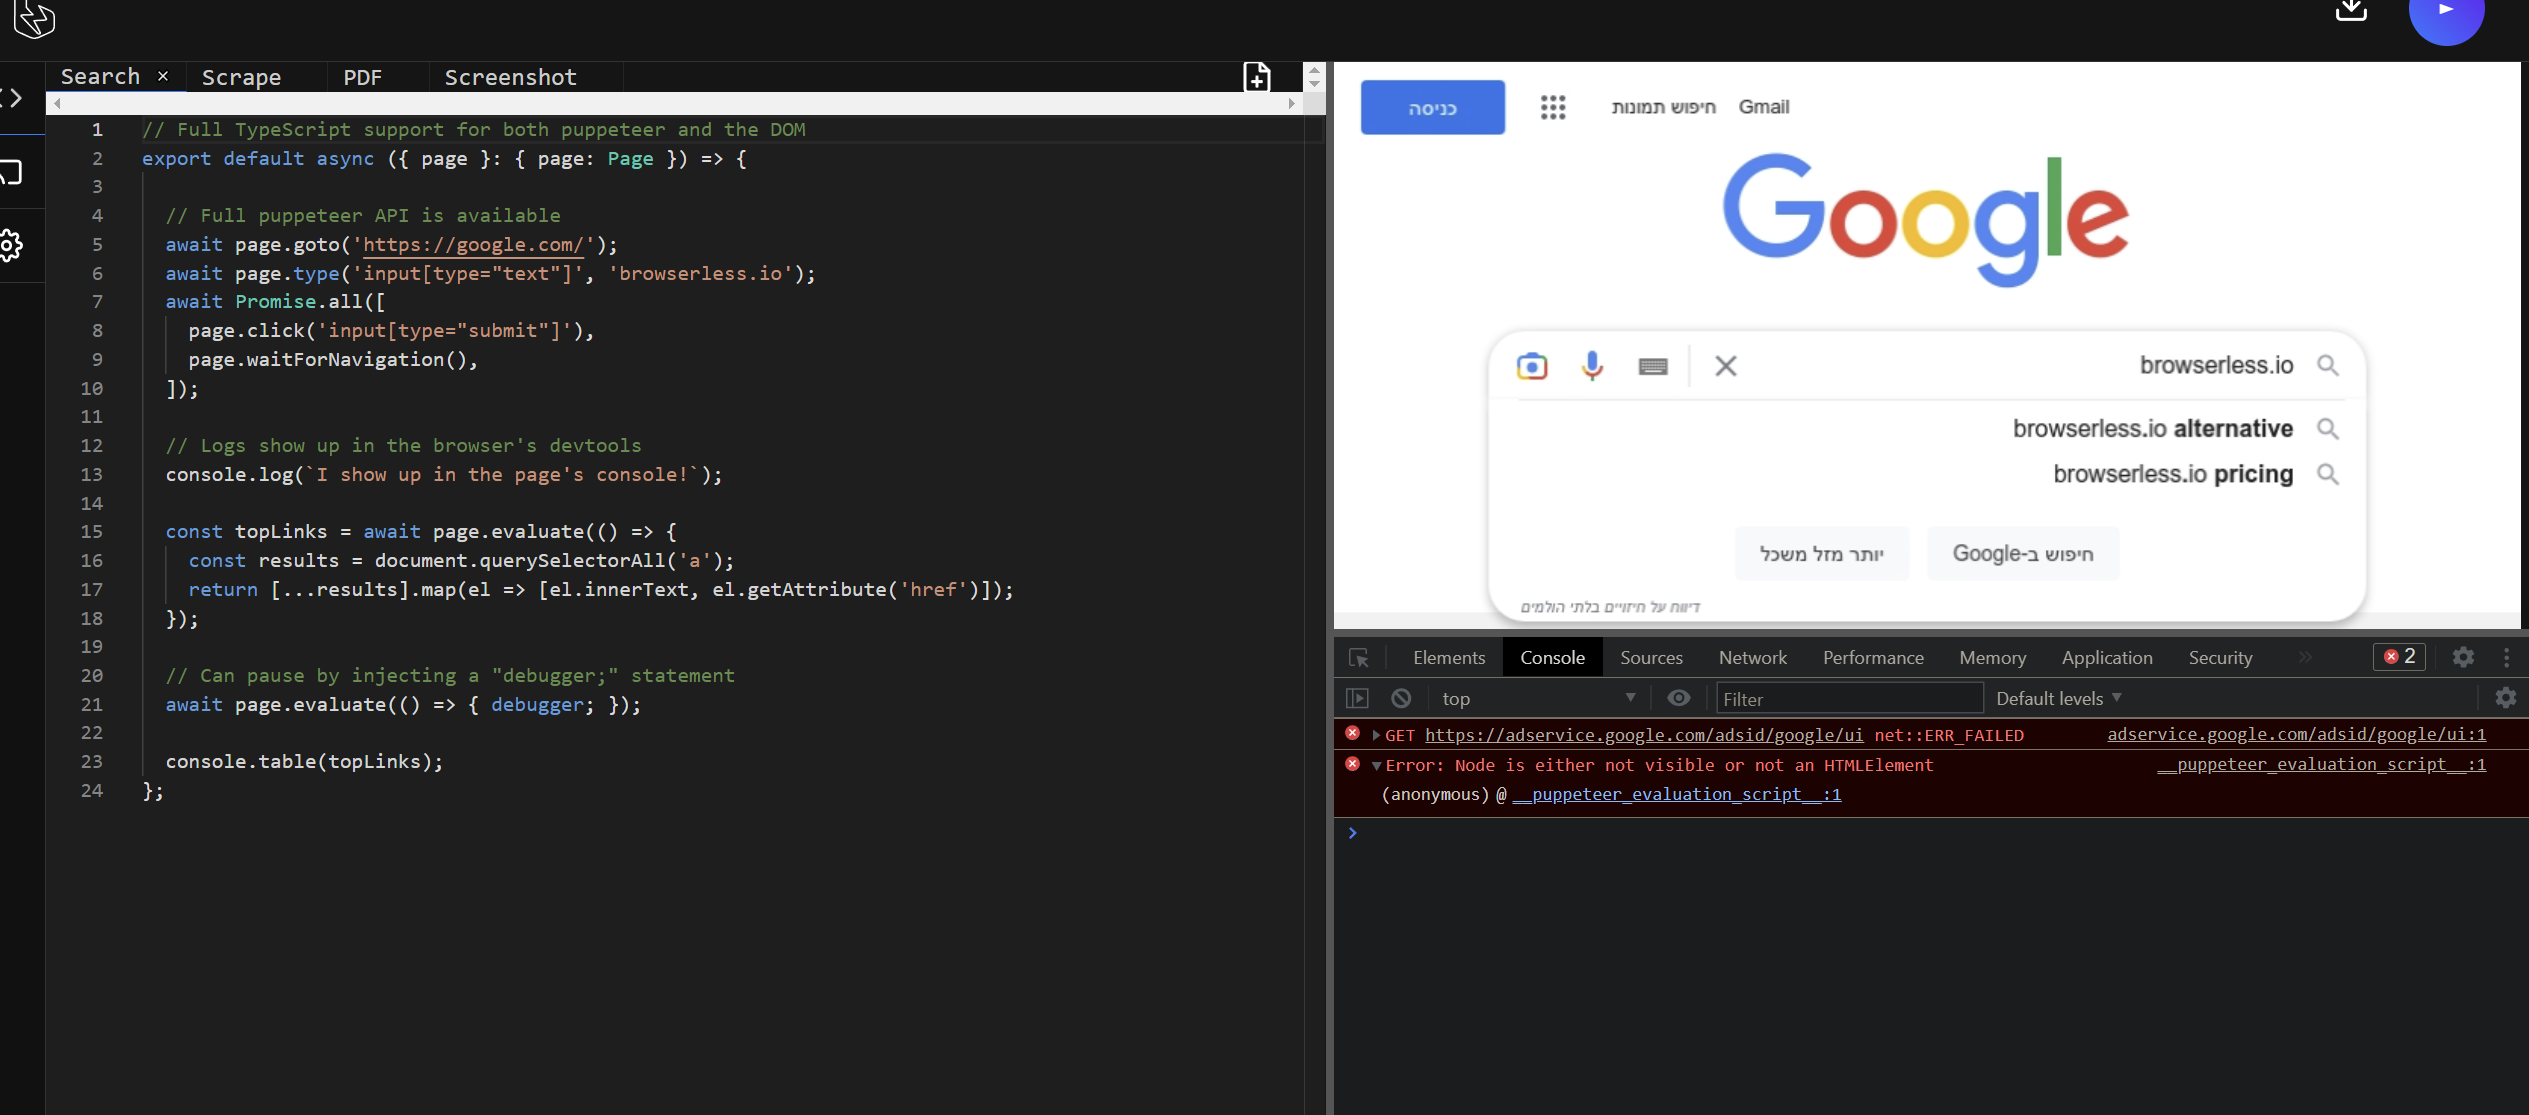
Task: Select the inspect element tool in DevTools
Action: [1358, 657]
